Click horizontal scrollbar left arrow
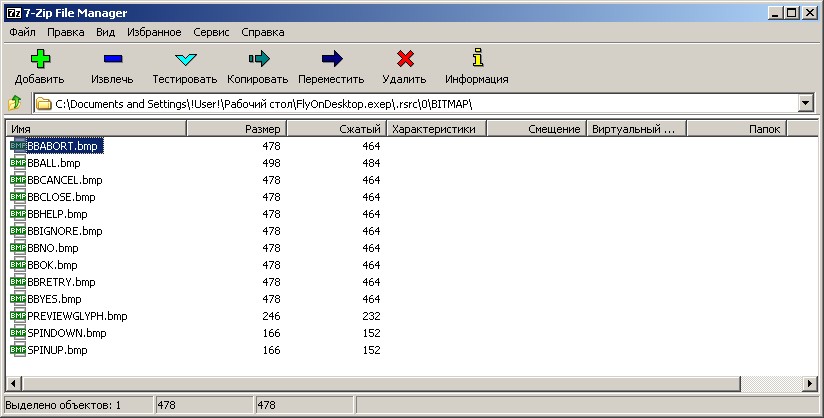Image resolution: width=824 pixels, height=418 pixels. pos(14,384)
